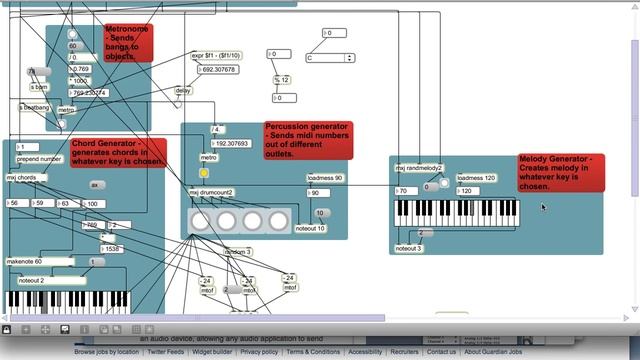Screen dimensions: 640x360
Task: Click the yellow bang button in Percussion generator
Action: point(204,173)
